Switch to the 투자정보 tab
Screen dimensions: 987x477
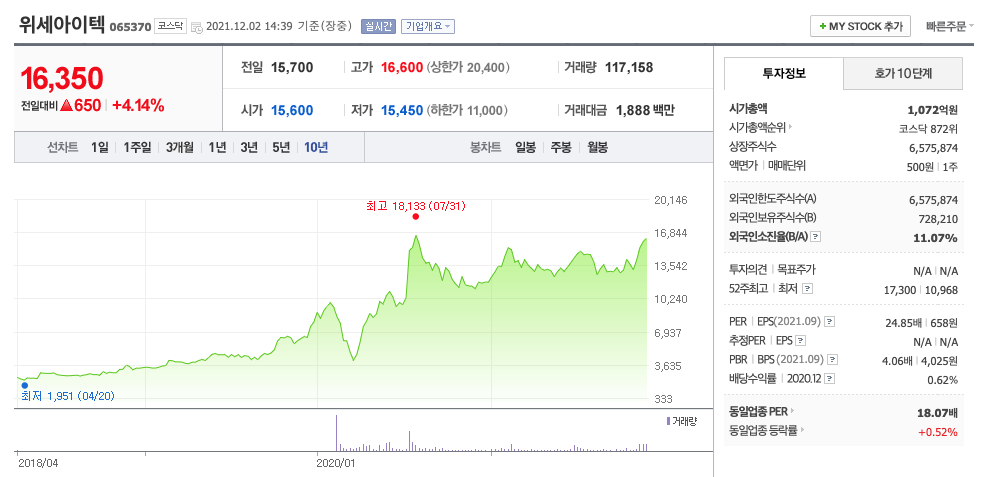click(x=784, y=73)
